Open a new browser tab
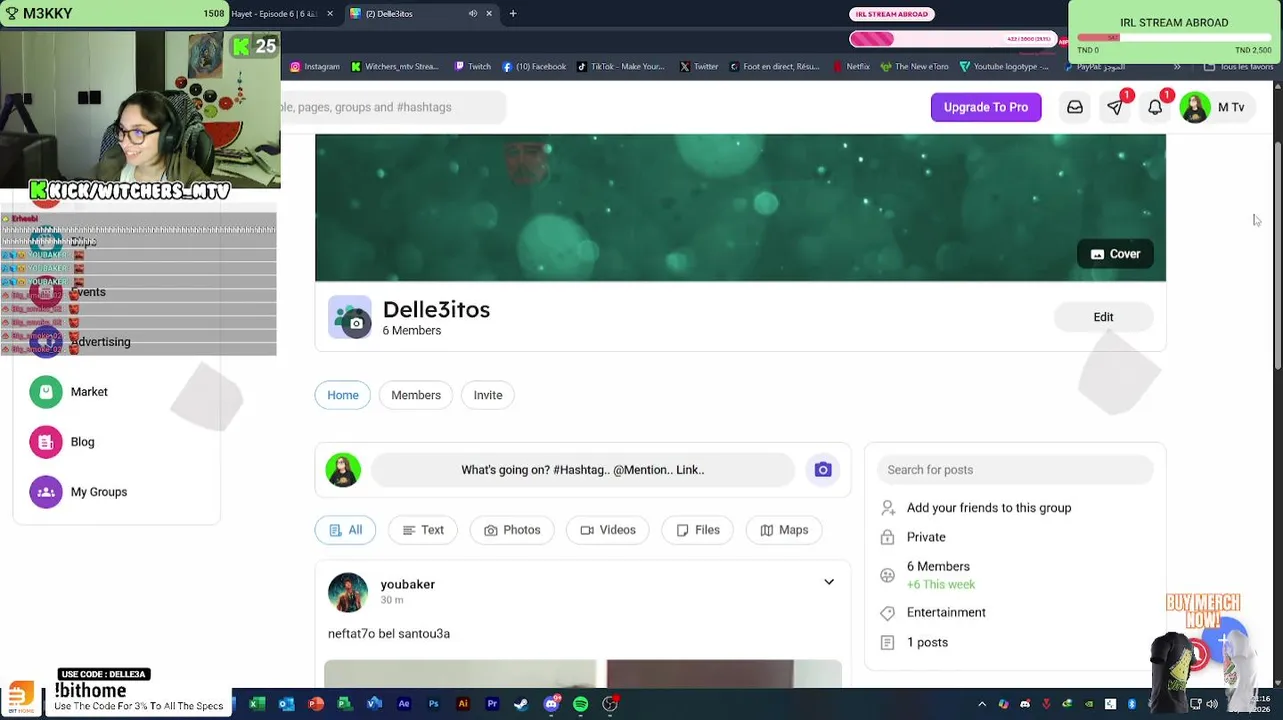Screen dimensions: 1283x720 pos(513,14)
